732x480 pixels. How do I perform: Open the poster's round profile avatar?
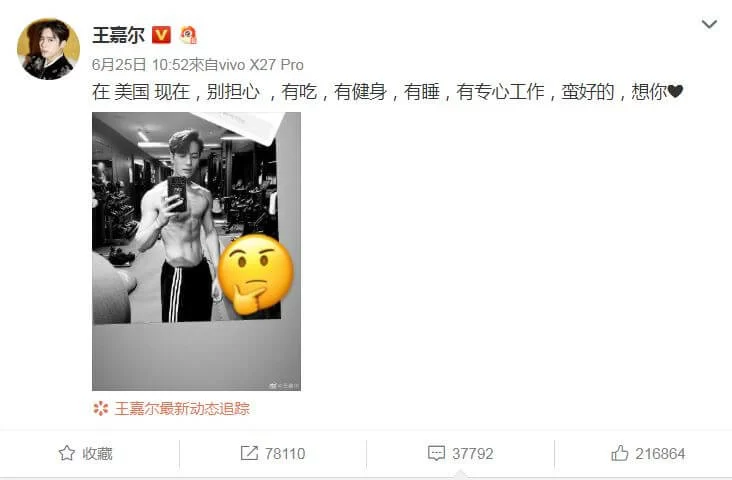48,49
